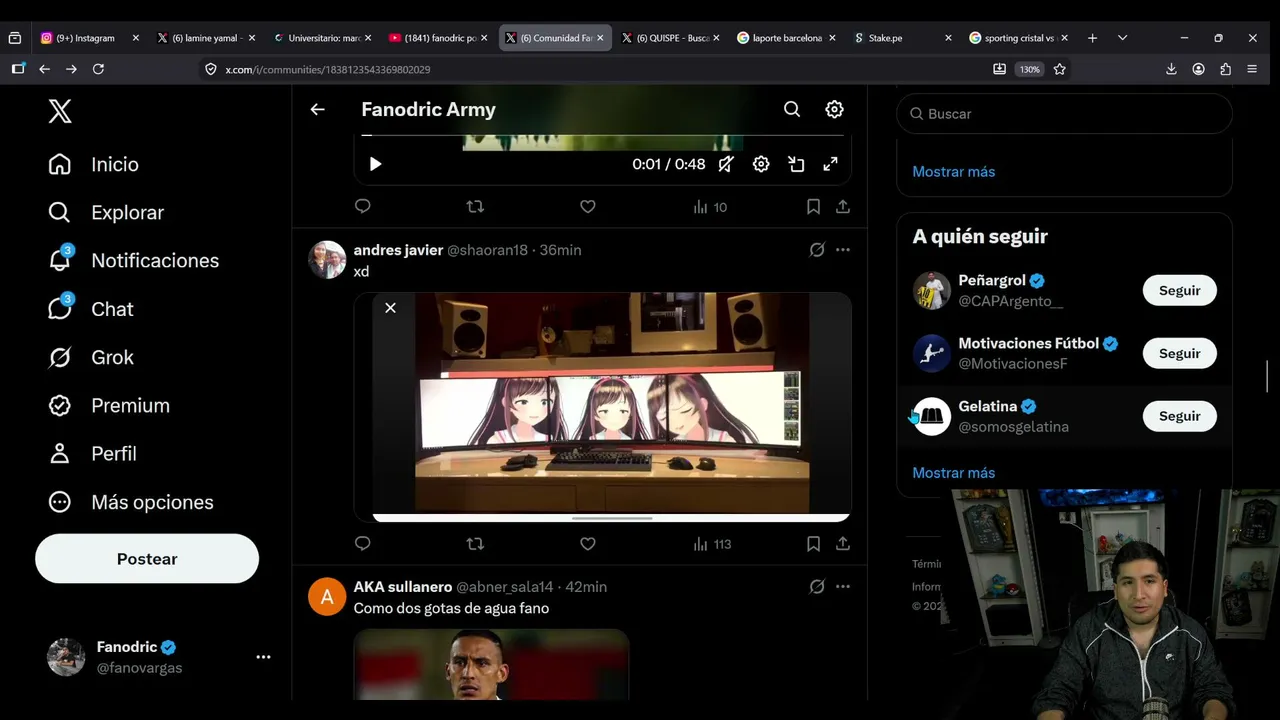
Task: Share the video post
Action: coord(843,207)
